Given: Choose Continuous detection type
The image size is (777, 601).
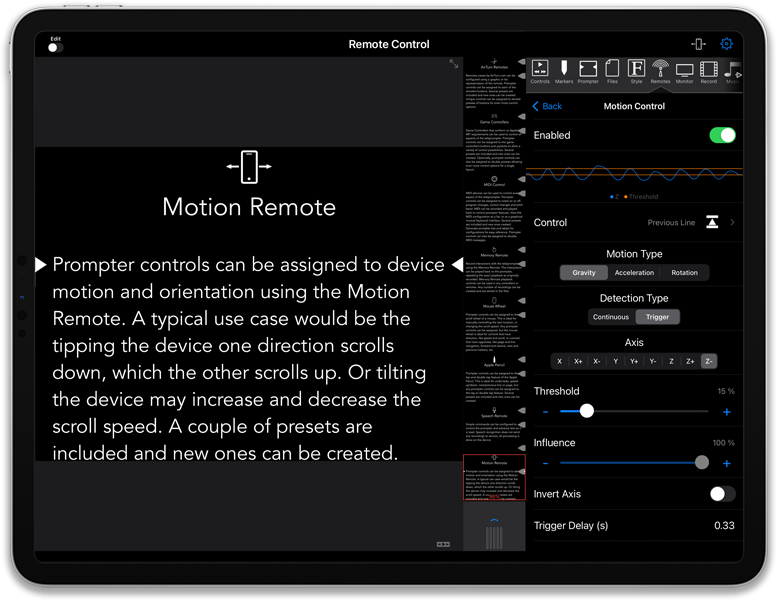Looking at the screenshot, I should pyautogui.click(x=610, y=317).
